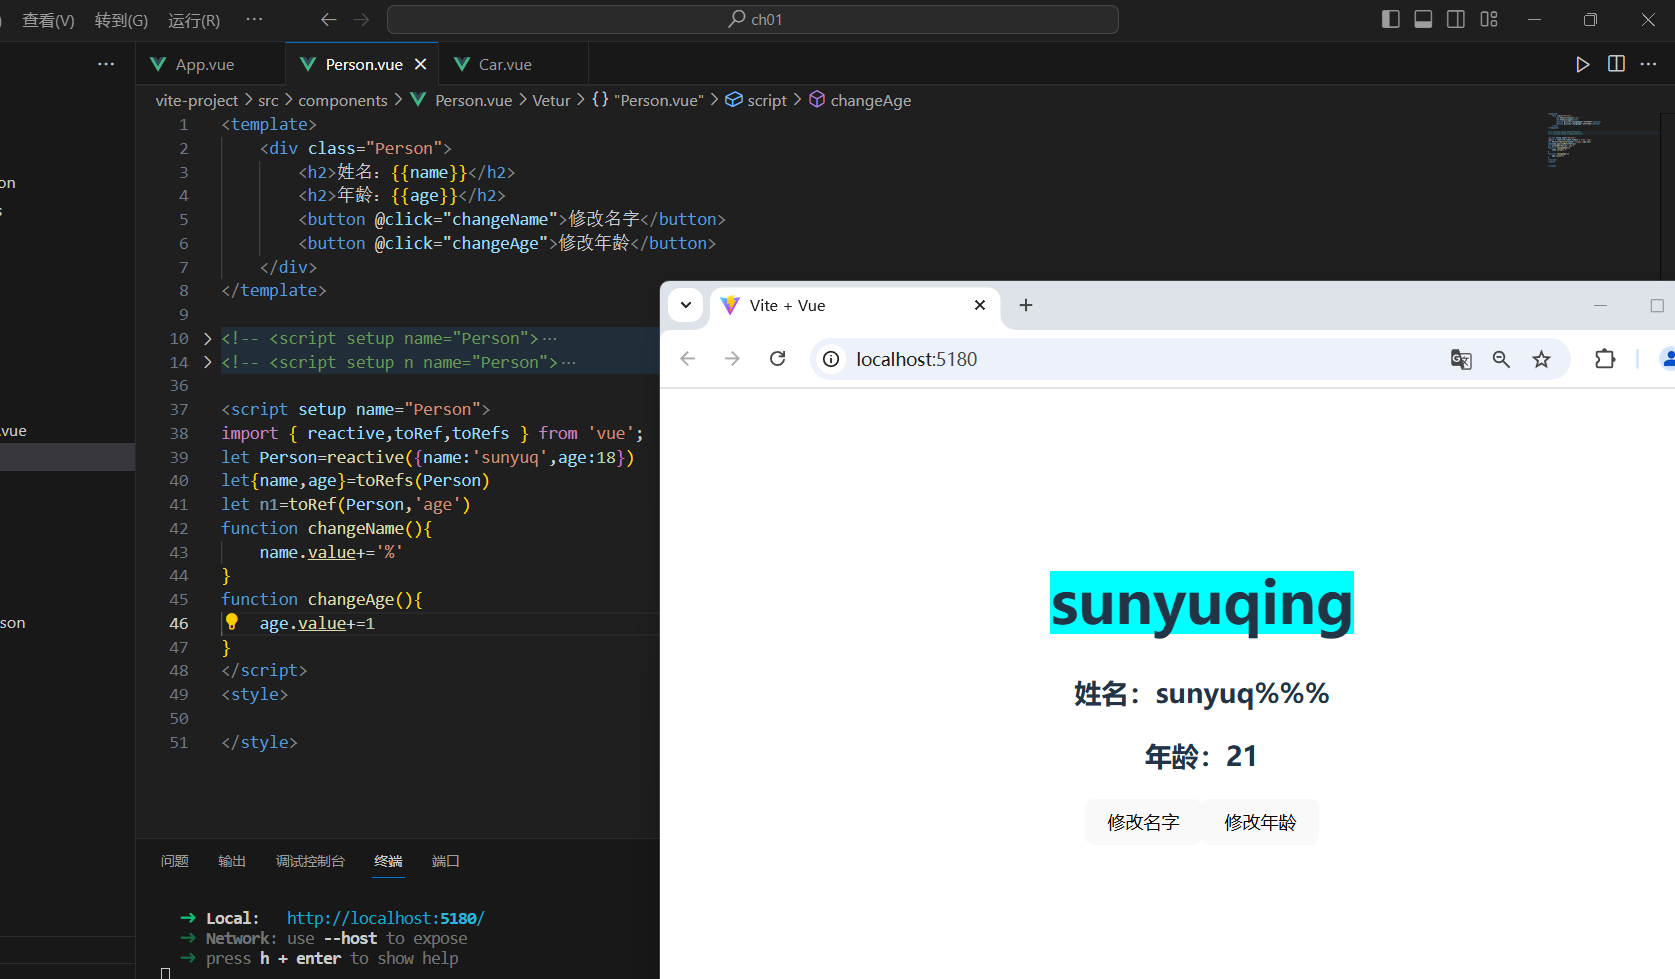
Task: Maximize the browser window
Action: coord(1657,305)
